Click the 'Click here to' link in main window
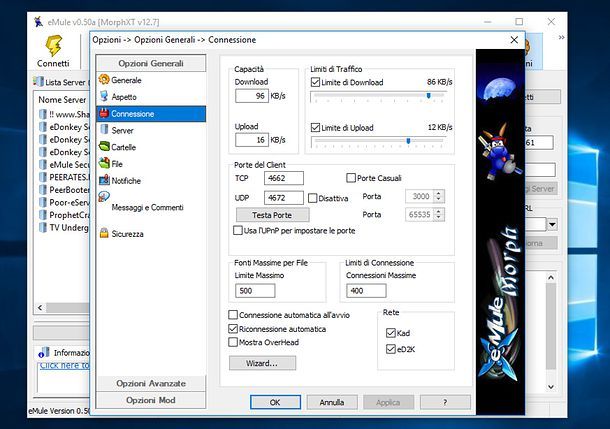This screenshot has width=610, height=429. (x=65, y=365)
